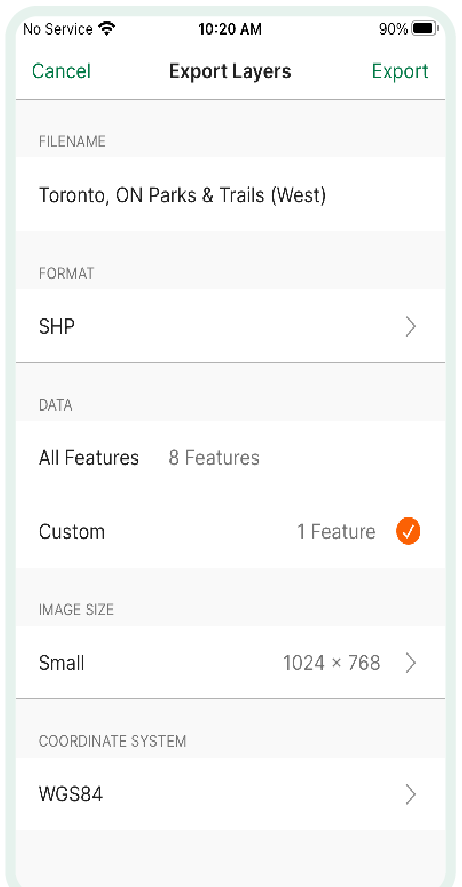Screen dimensions: 462x887
Task: Tap the 90% battery percentage text
Action: pyautogui.click(x=393, y=29)
